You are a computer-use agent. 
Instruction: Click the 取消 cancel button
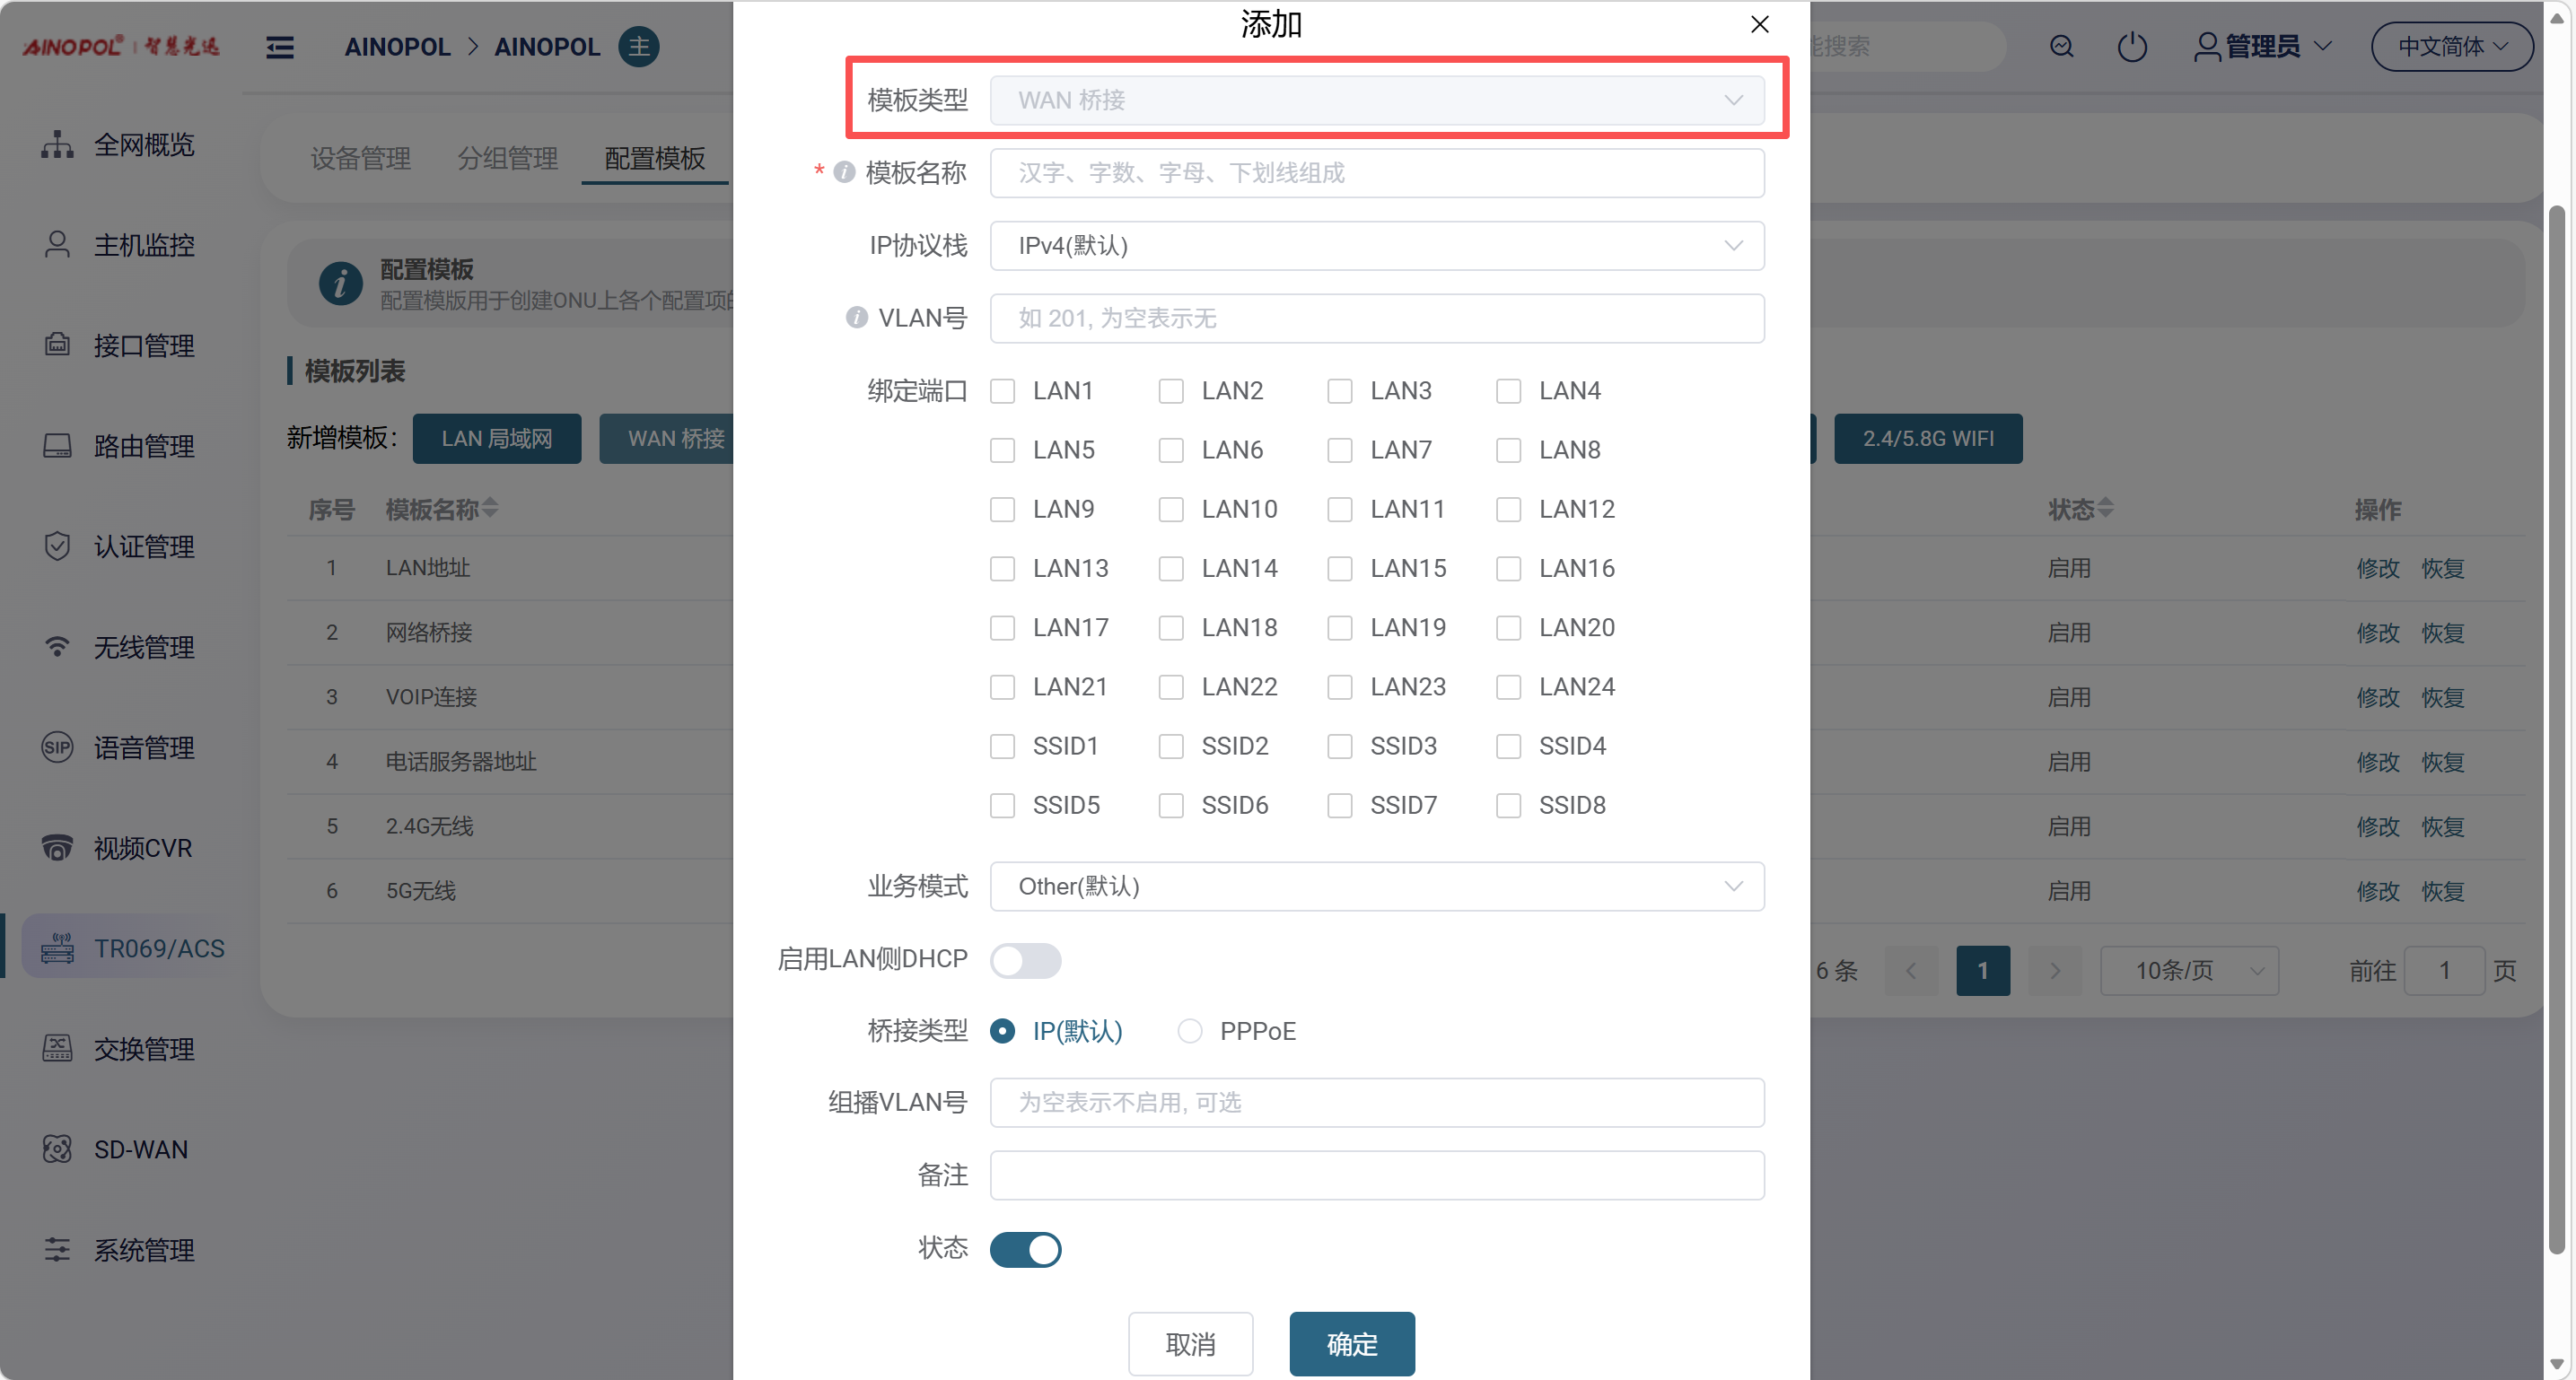pyautogui.click(x=1190, y=1344)
